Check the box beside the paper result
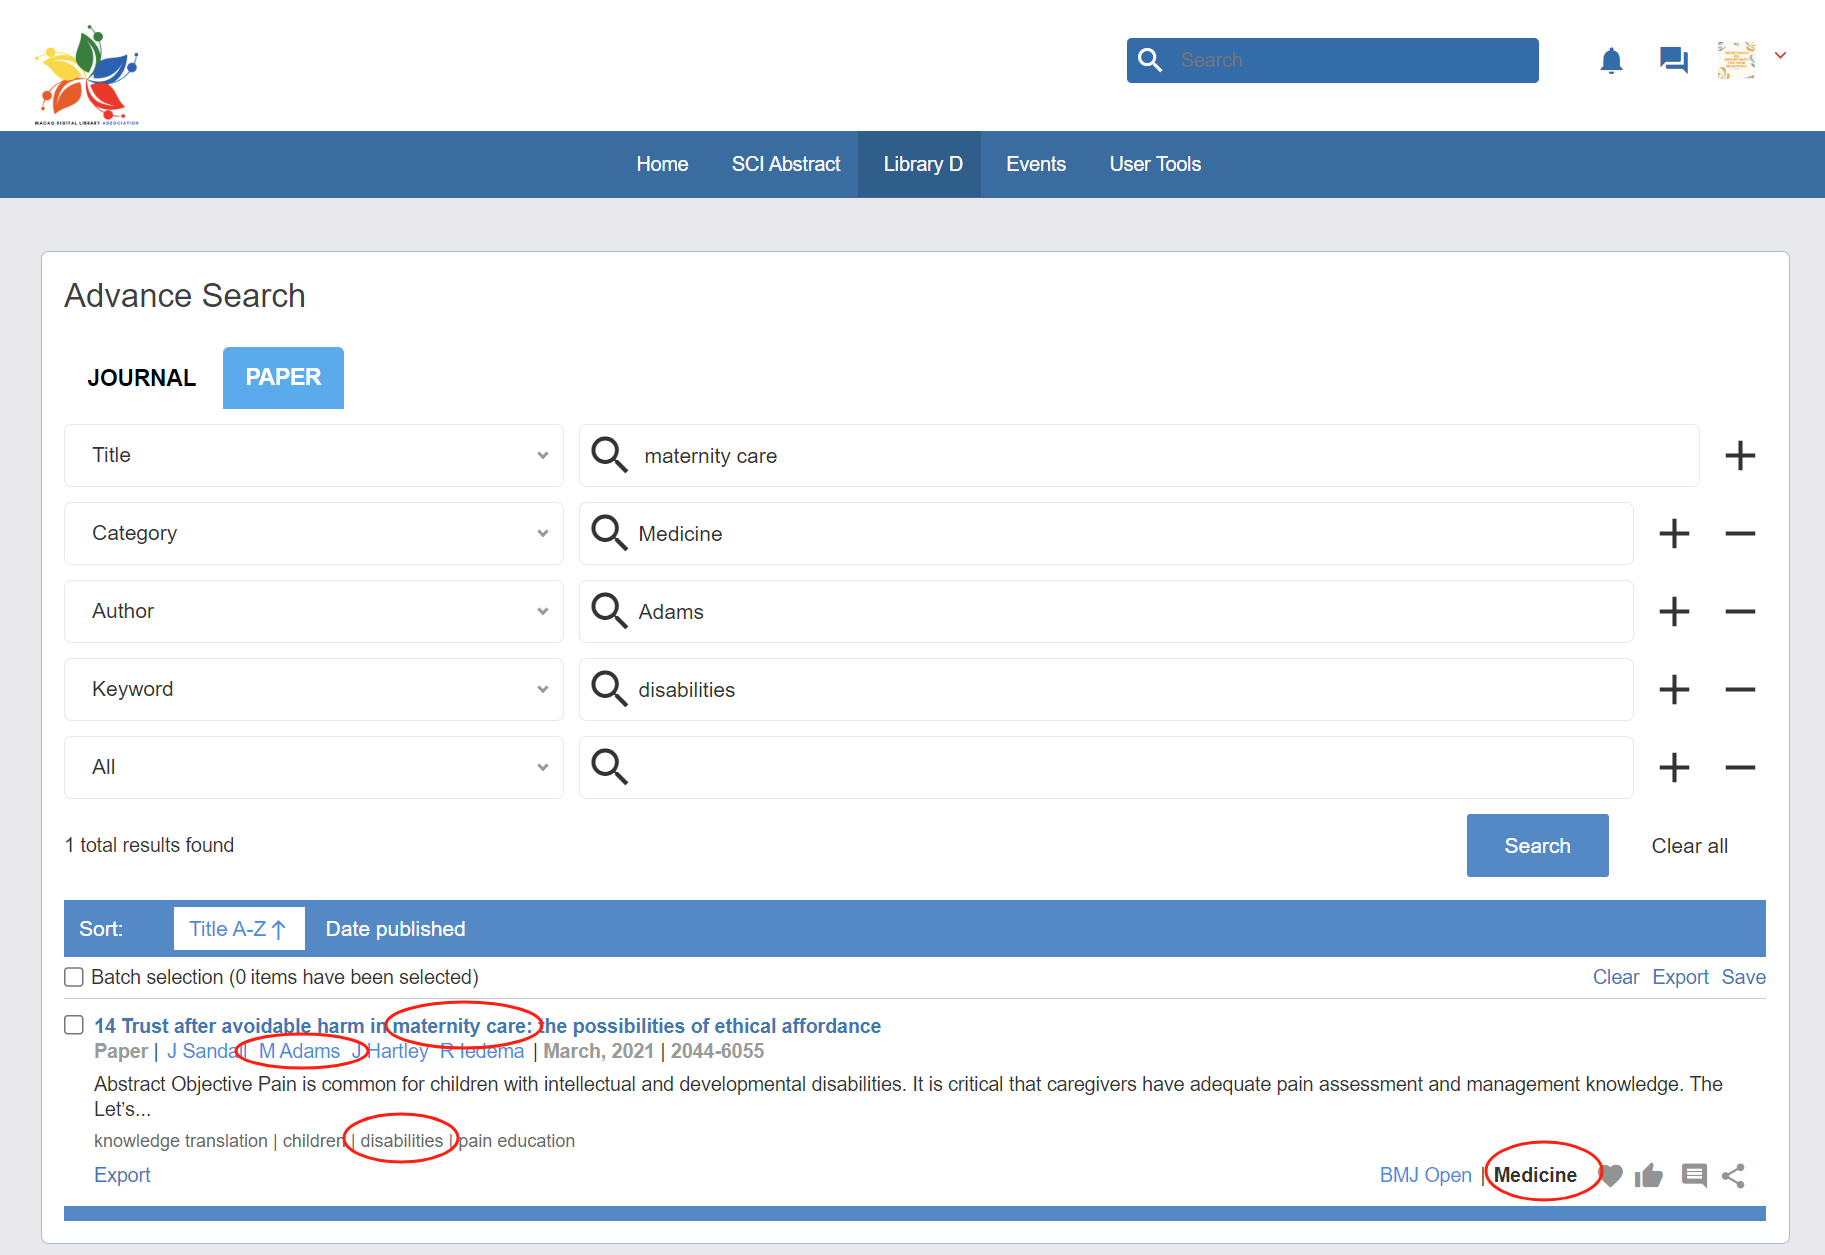1825x1255 pixels. [x=74, y=1025]
